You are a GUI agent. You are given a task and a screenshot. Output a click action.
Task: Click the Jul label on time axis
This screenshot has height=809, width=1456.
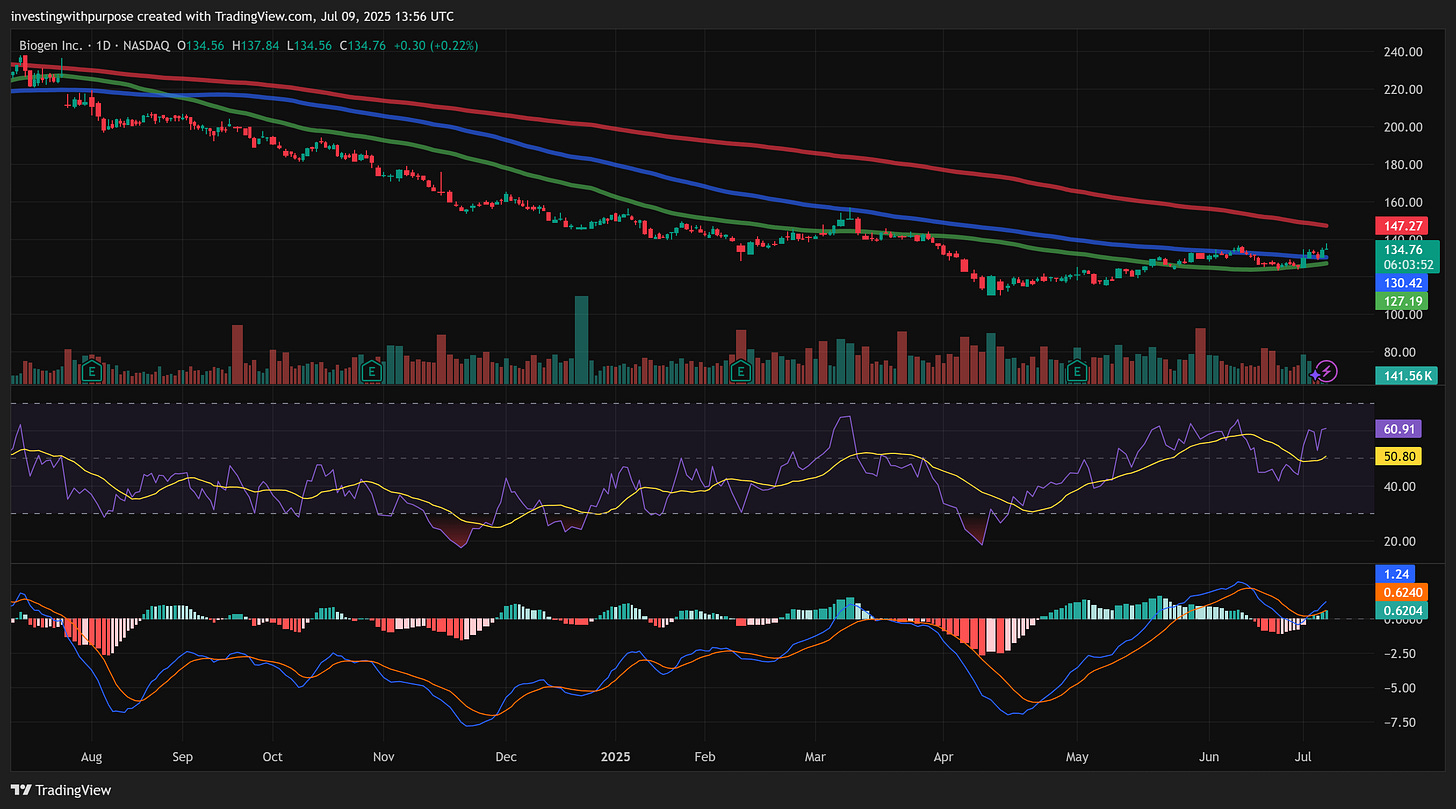click(x=1304, y=757)
